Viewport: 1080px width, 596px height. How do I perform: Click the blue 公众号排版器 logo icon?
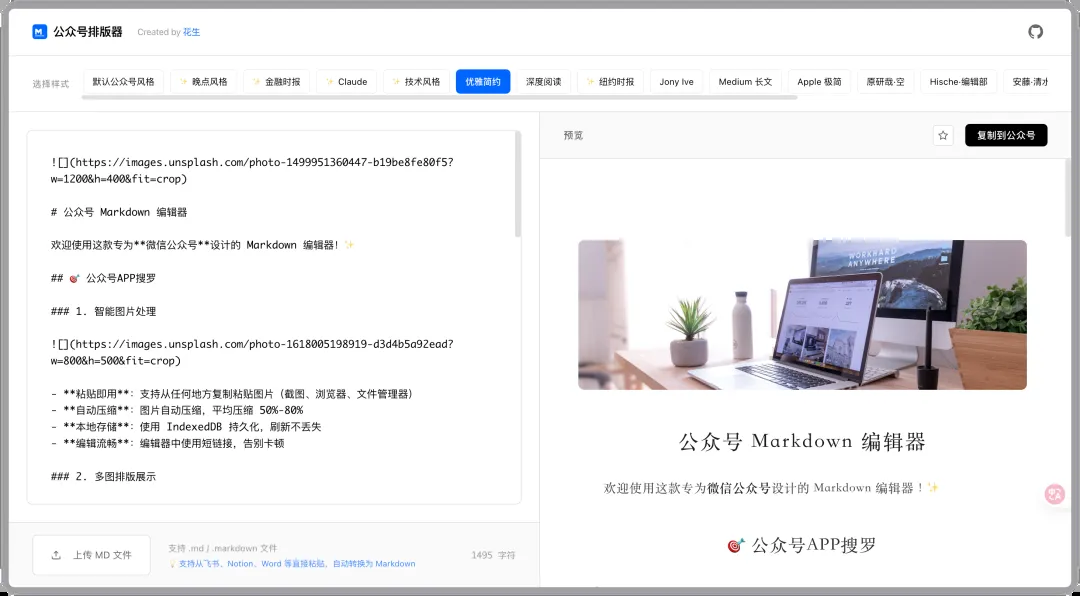click(40, 32)
